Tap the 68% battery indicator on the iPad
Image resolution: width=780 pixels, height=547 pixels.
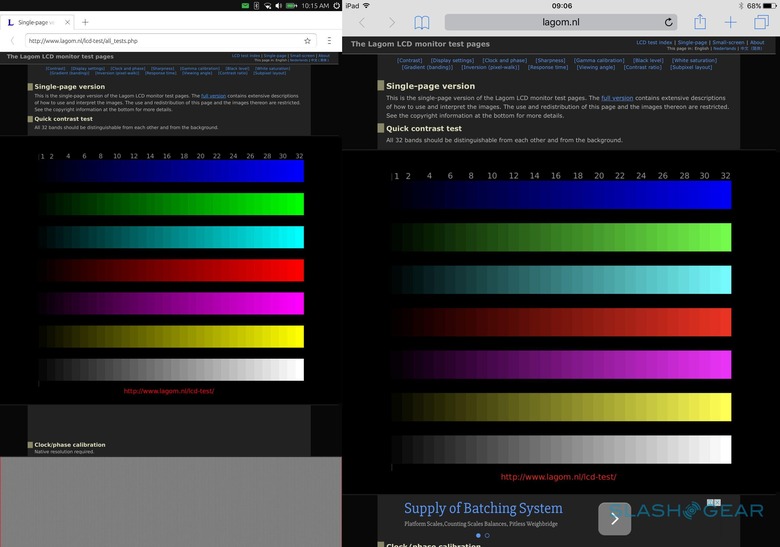coord(762,6)
